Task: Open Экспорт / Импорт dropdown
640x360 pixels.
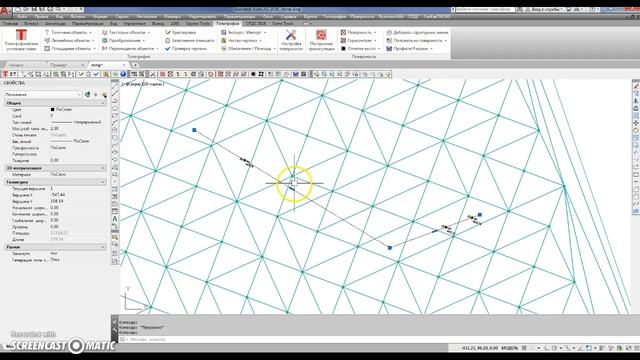Action: click(x=244, y=32)
